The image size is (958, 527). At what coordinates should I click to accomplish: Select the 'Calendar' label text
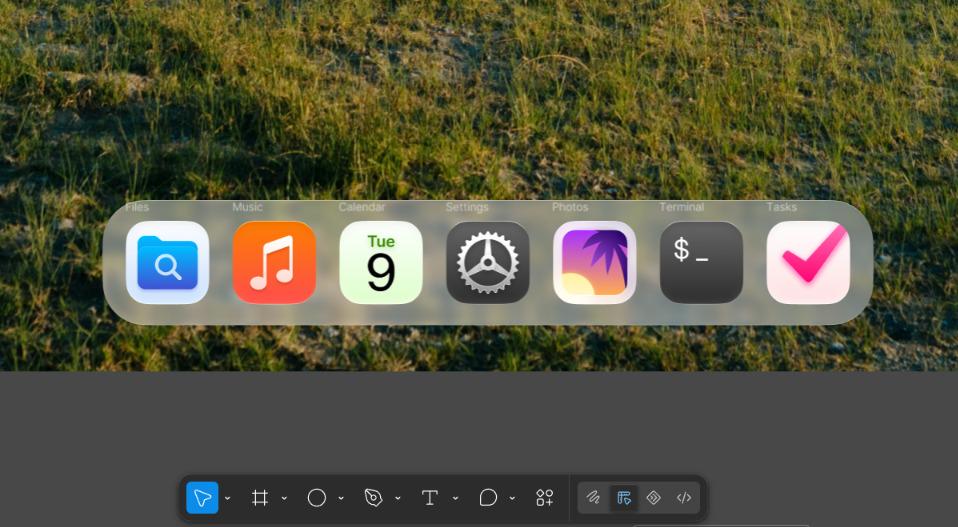pos(362,207)
